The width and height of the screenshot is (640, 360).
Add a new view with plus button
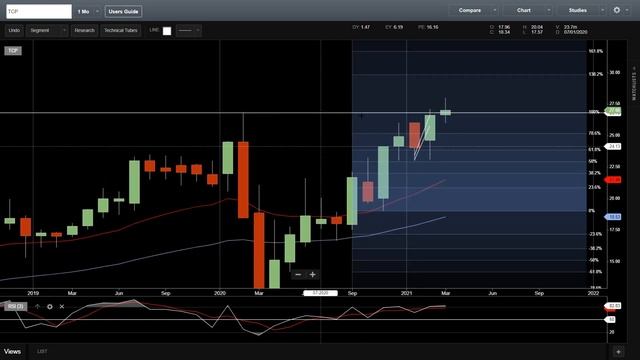[618, 351]
